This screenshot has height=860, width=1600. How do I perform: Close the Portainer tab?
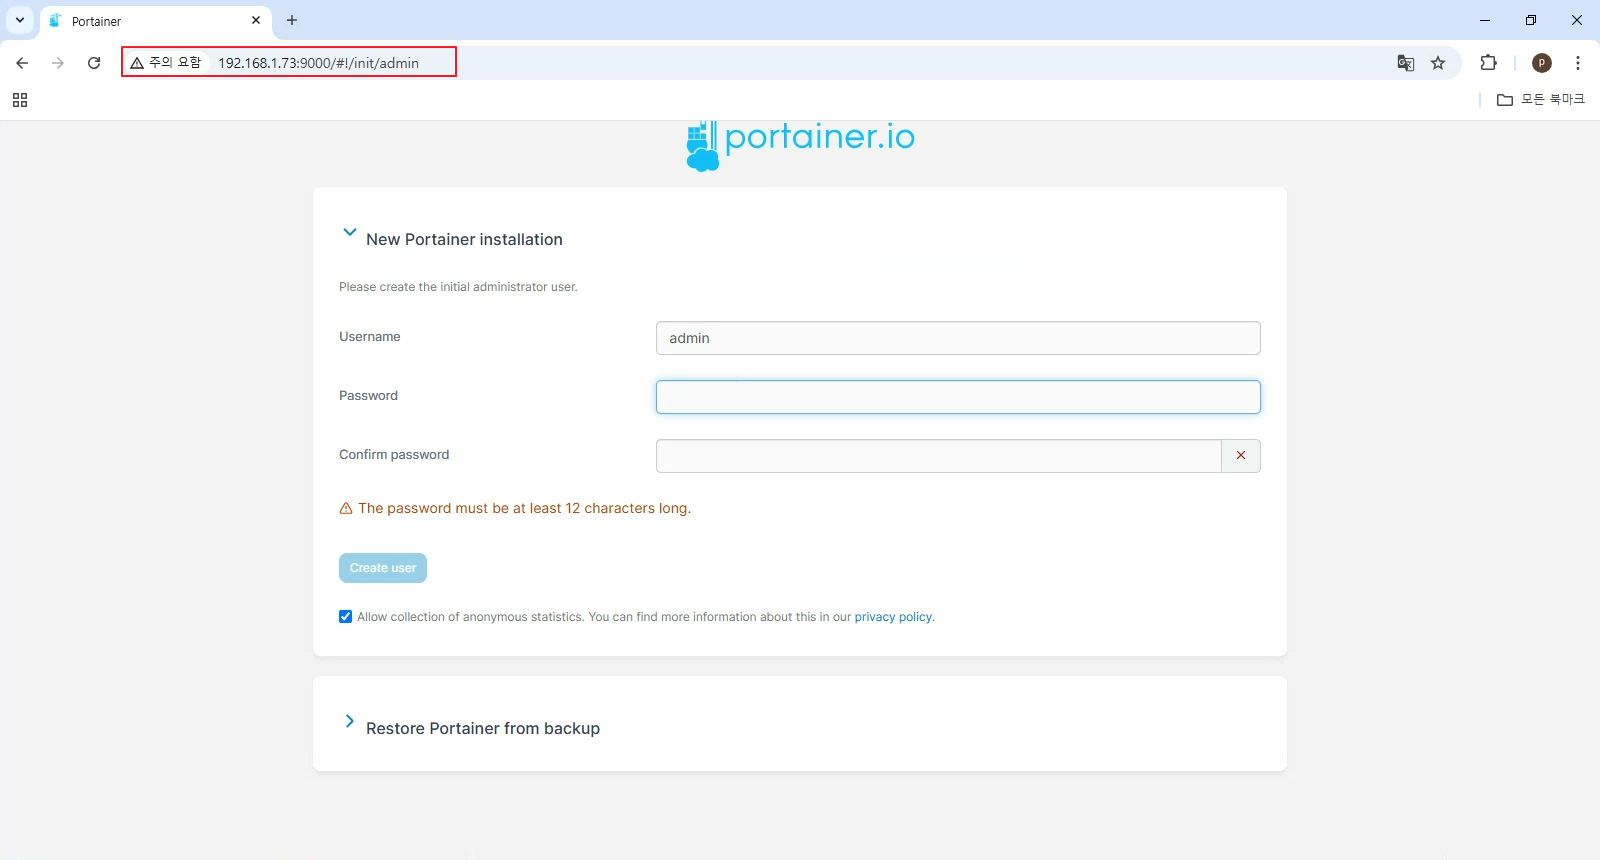tap(256, 20)
